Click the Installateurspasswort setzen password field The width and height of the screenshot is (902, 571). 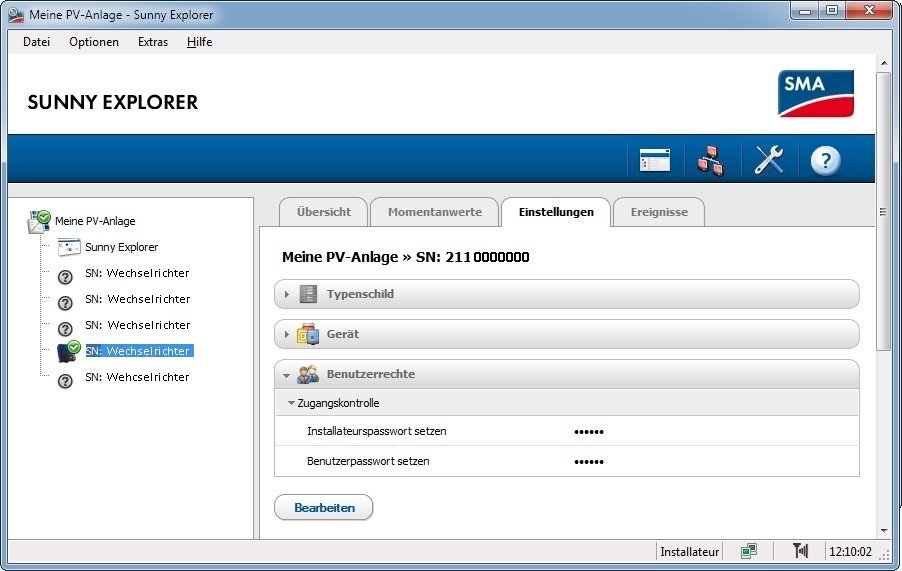[x=588, y=432]
